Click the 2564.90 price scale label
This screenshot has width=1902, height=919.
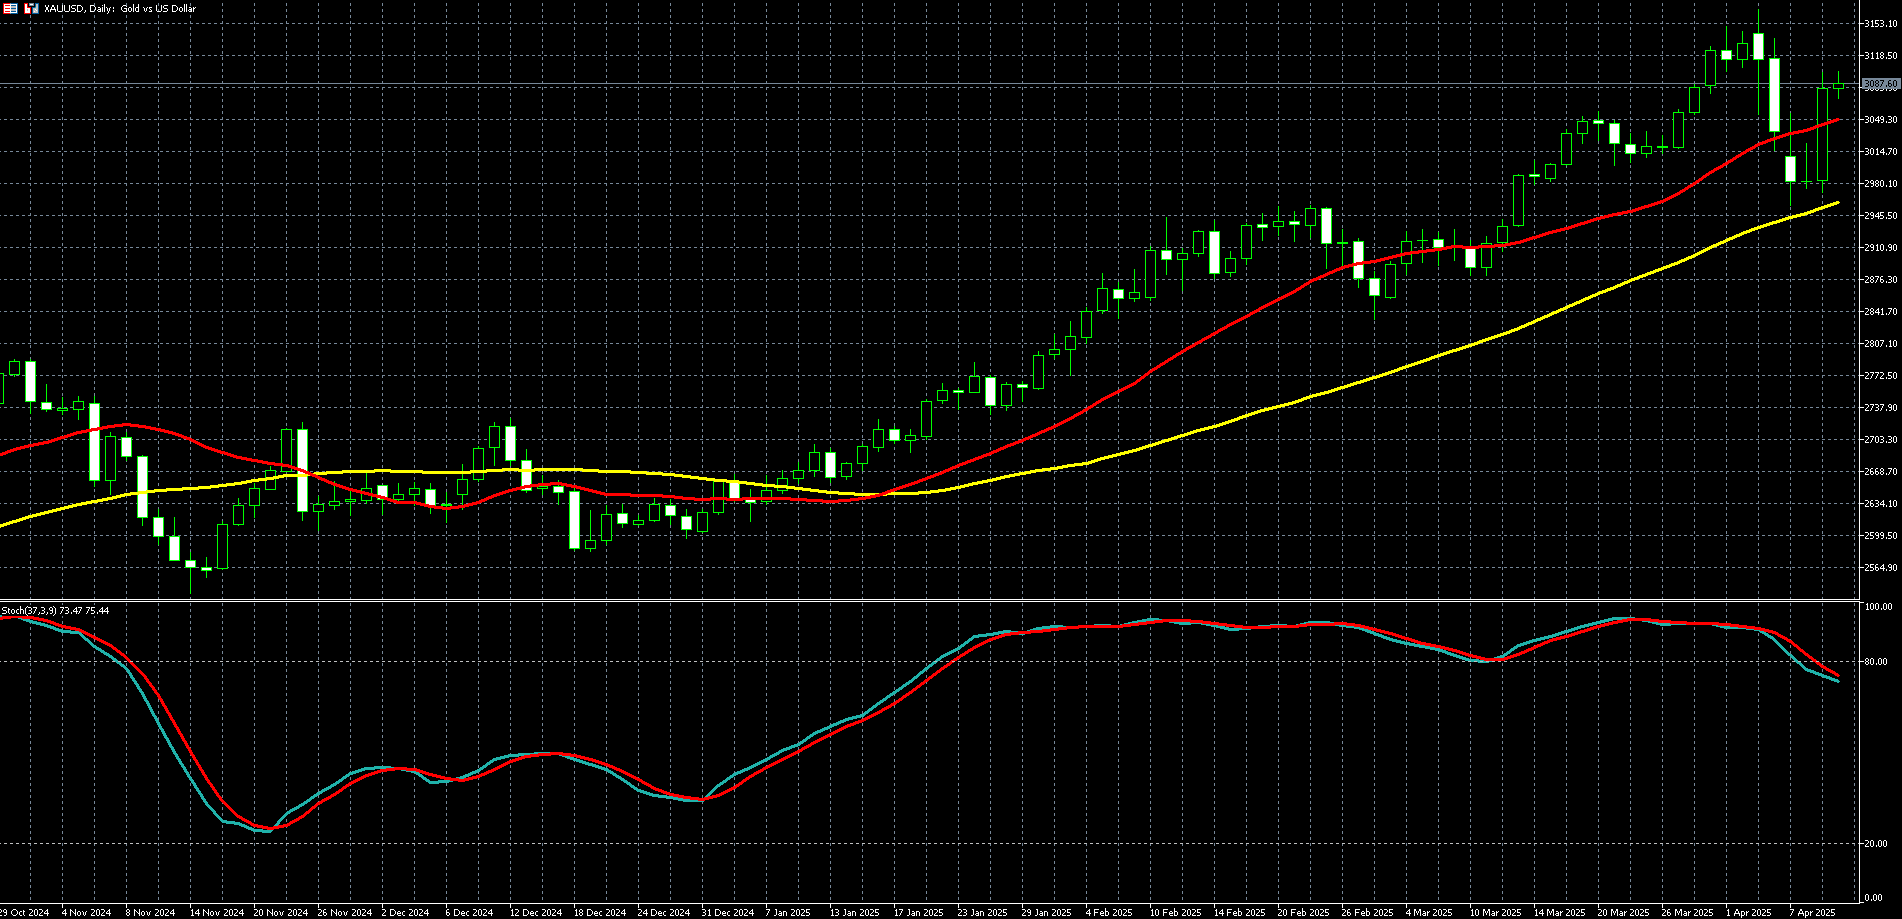click(x=1880, y=568)
